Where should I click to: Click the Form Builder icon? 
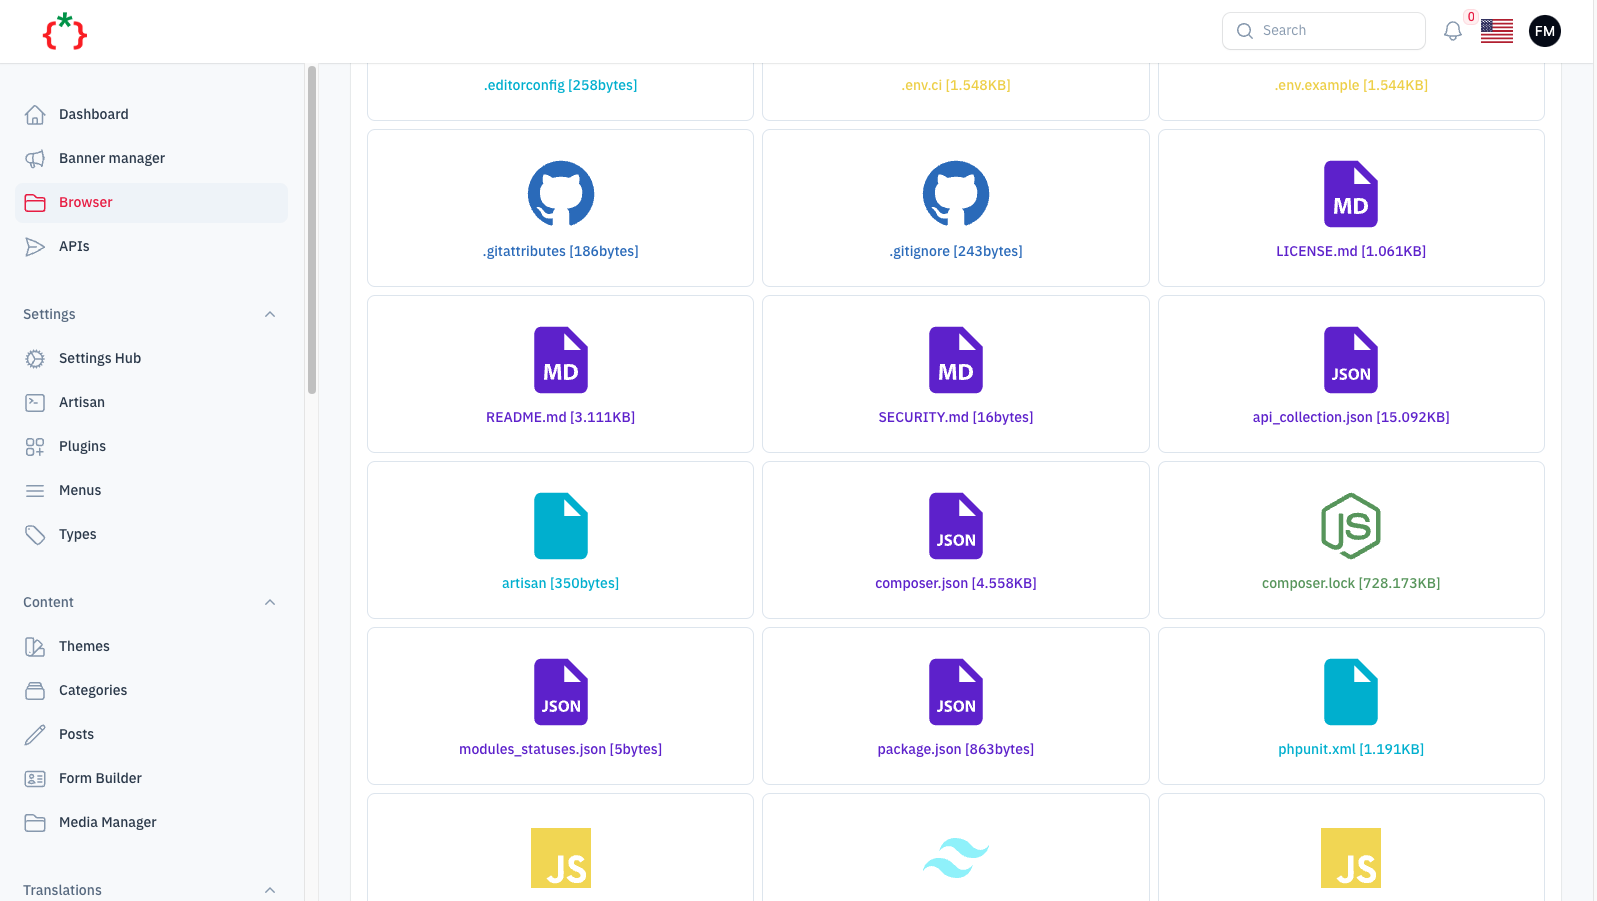35,778
